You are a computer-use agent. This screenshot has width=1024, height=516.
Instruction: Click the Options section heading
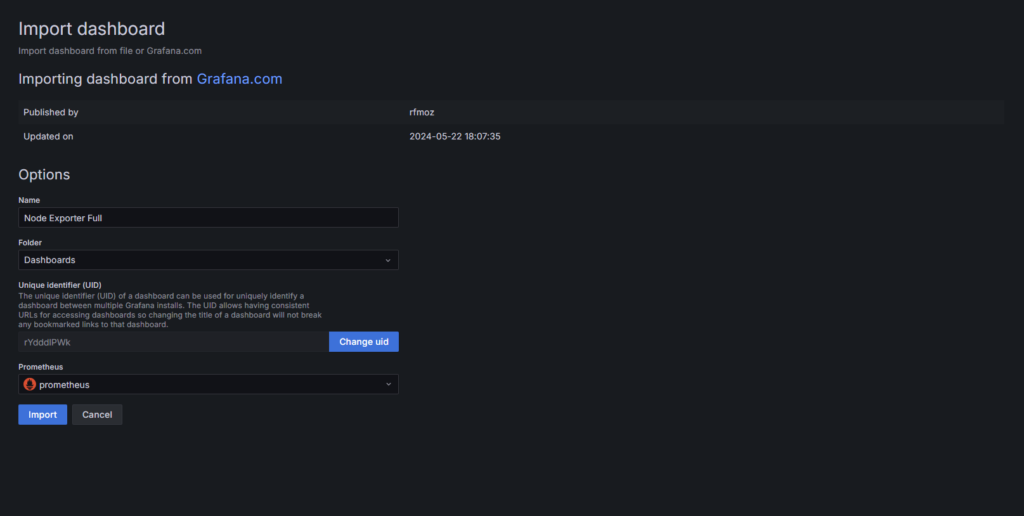pos(44,174)
